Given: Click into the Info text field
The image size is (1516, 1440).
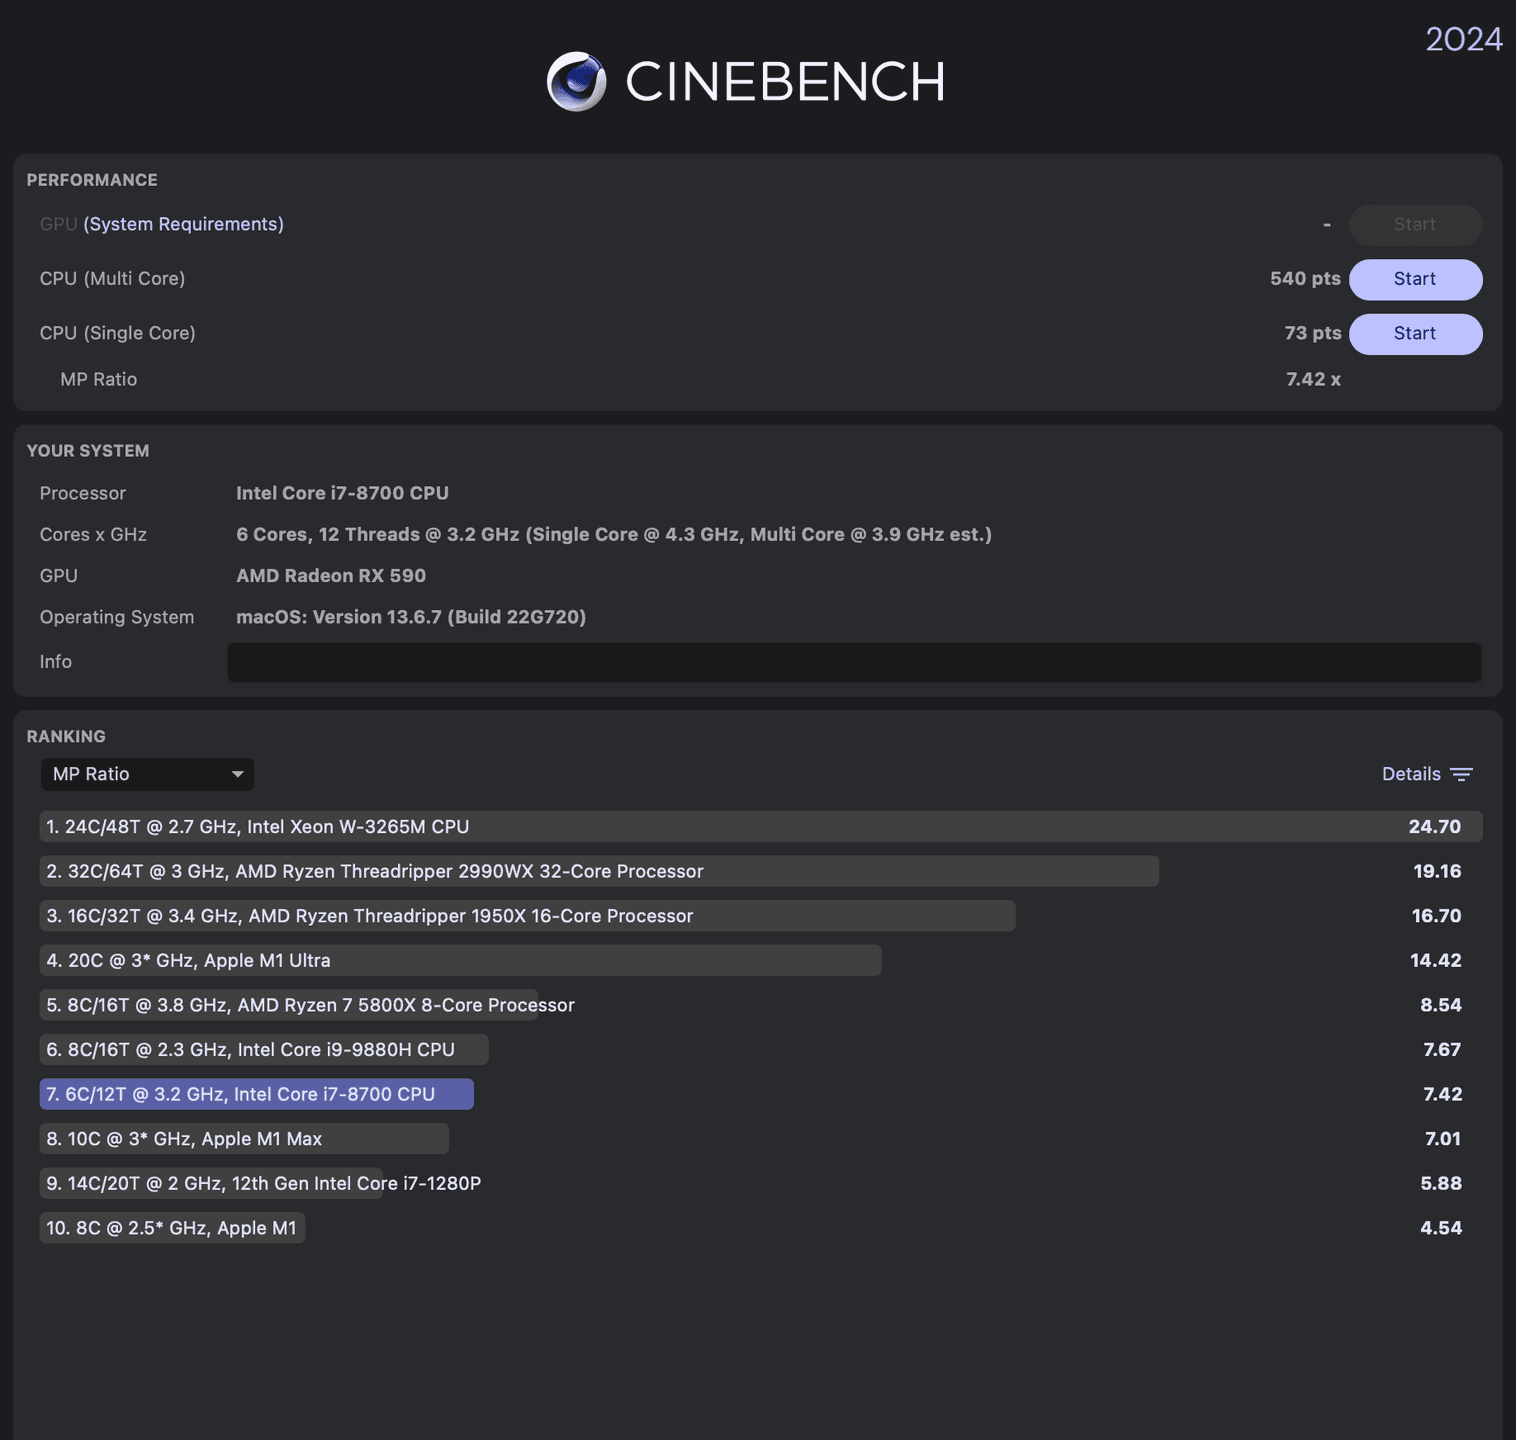Looking at the screenshot, I should 854,662.
